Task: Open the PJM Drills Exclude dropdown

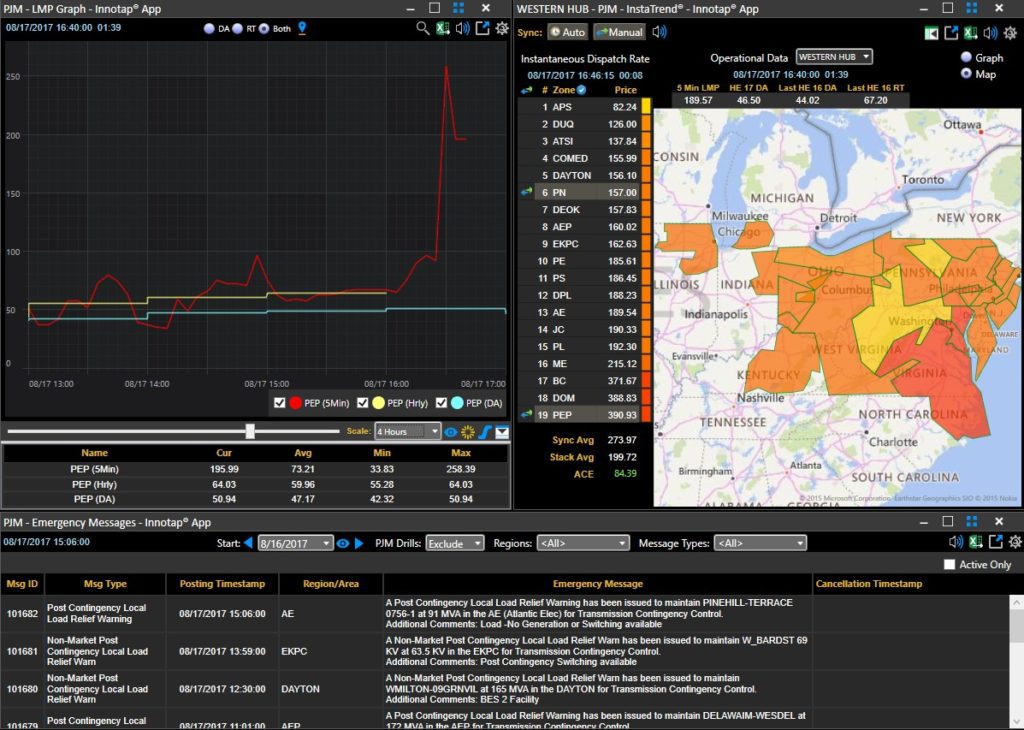Action: 455,543
